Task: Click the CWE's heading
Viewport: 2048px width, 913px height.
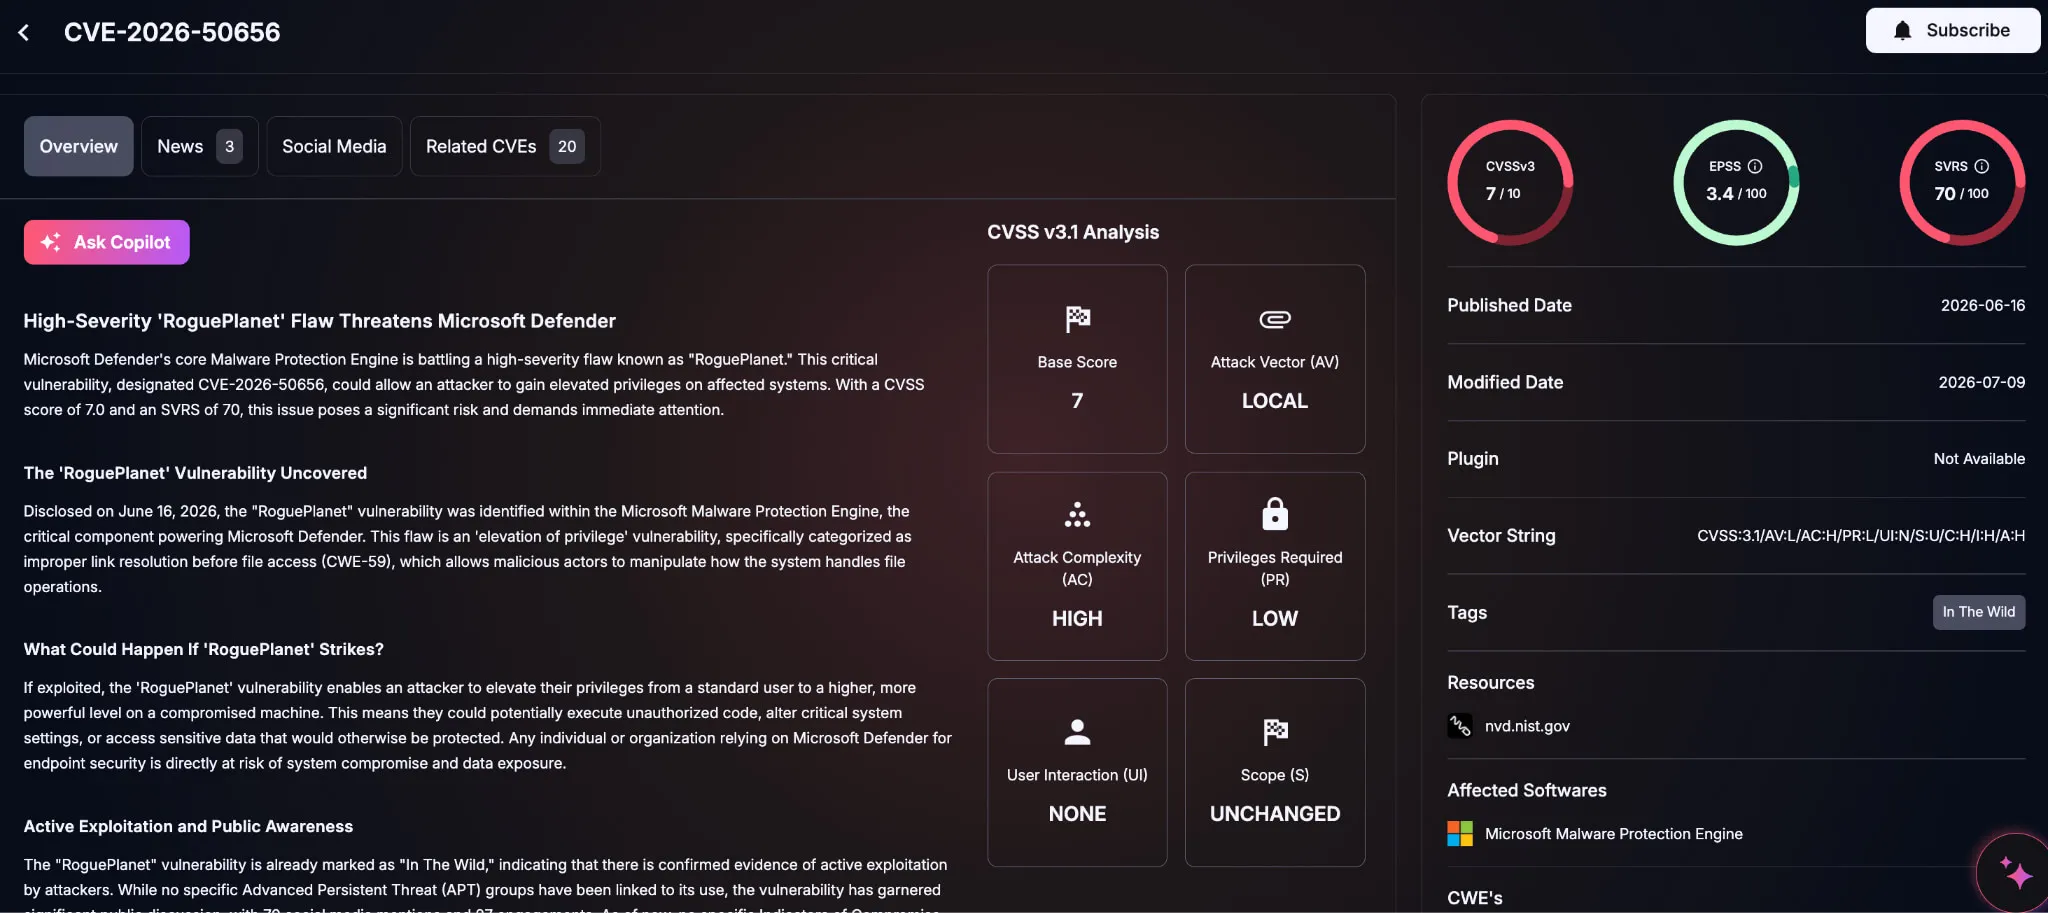Action: [x=1475, y=898]
